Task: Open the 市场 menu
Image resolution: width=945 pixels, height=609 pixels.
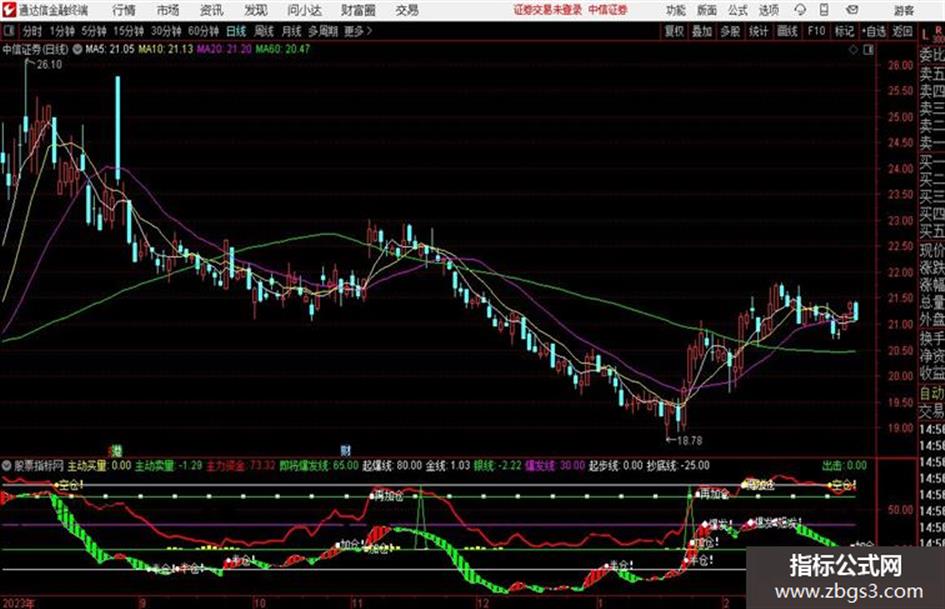Action: [168, 10]
